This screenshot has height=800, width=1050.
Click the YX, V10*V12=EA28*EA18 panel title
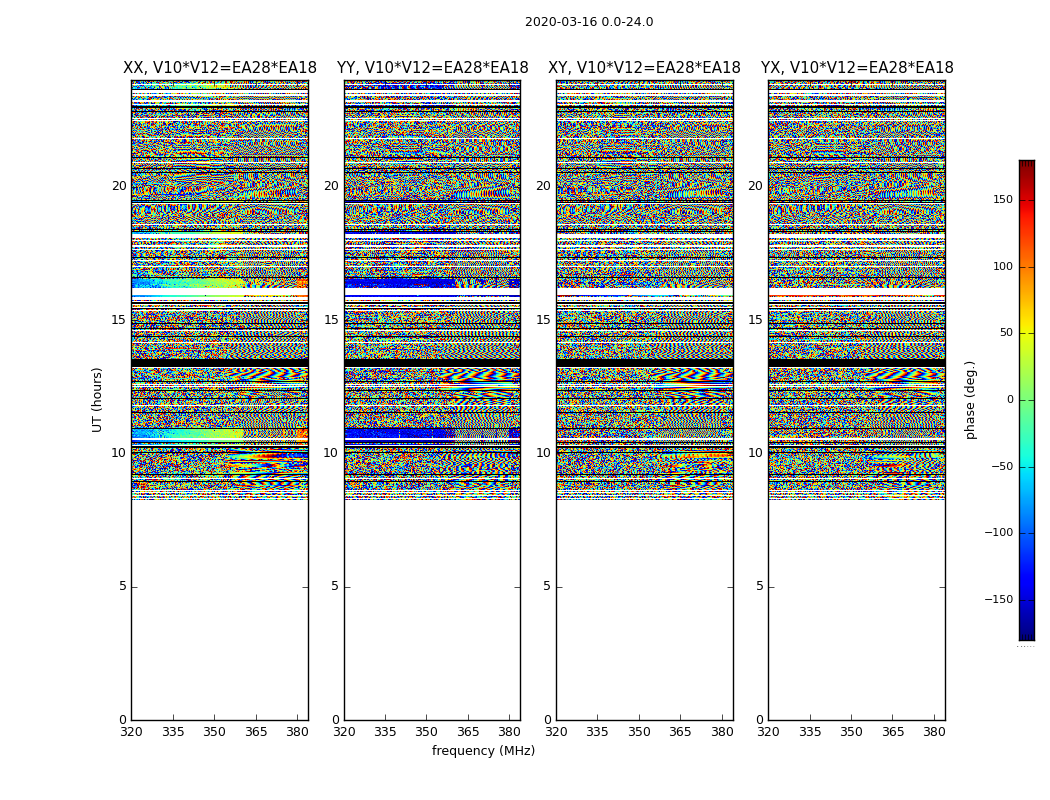point(857,68)
